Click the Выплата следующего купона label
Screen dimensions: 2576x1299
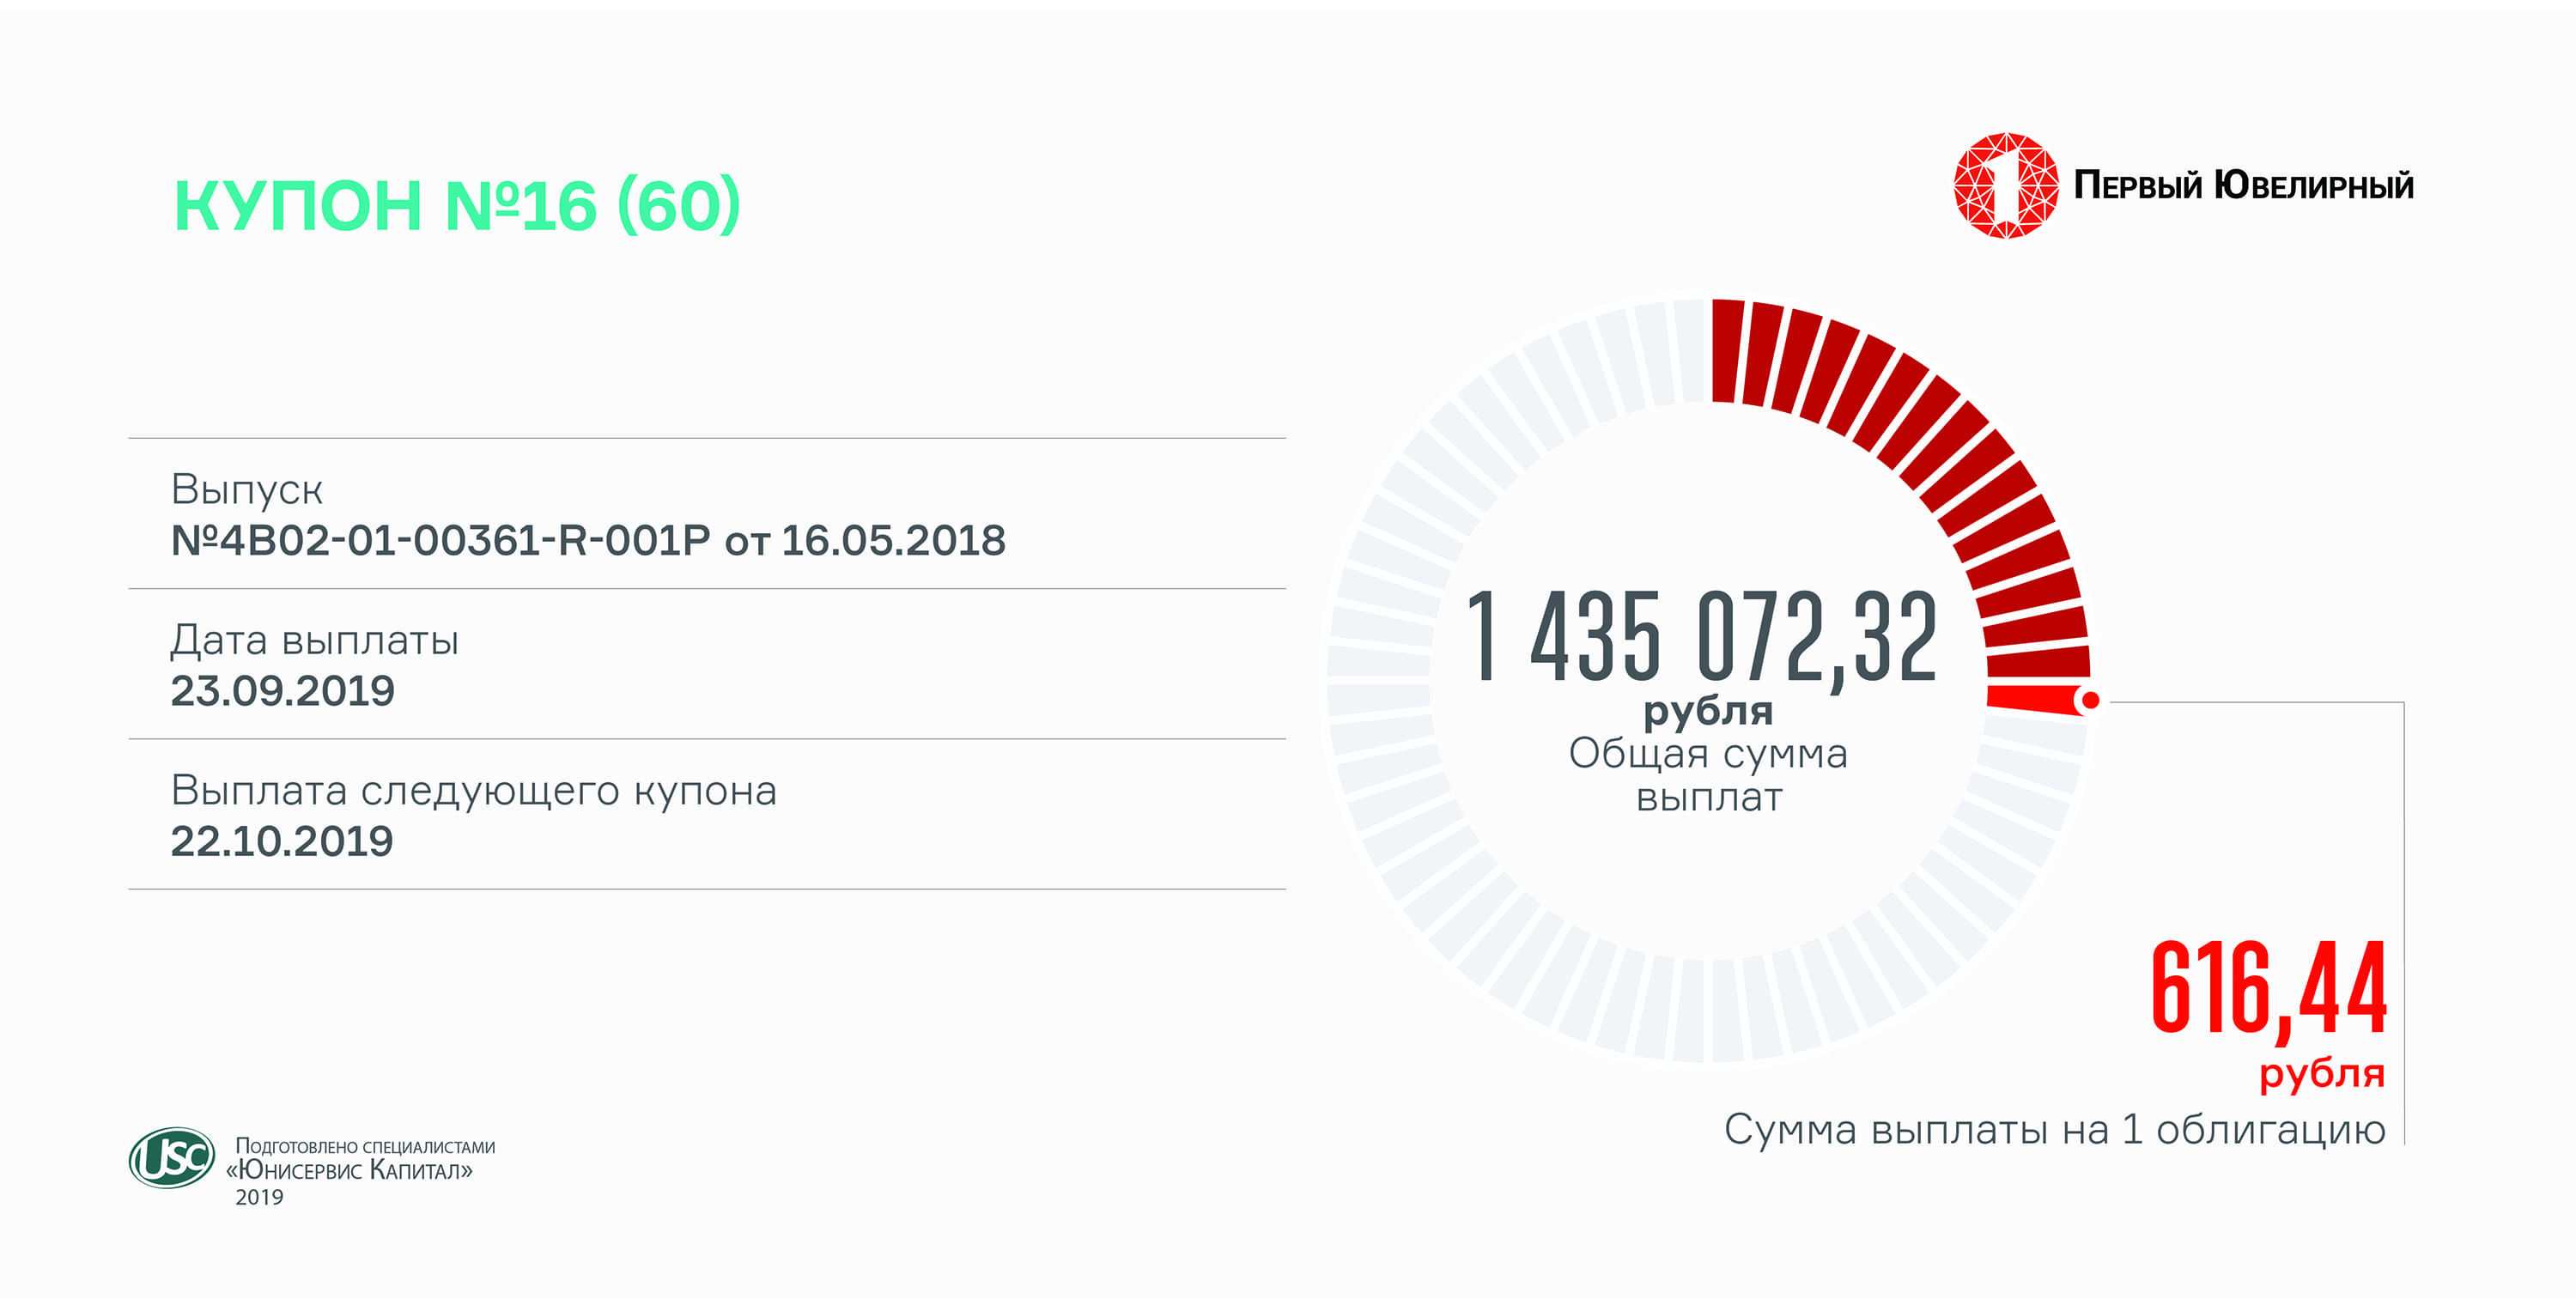473,791
